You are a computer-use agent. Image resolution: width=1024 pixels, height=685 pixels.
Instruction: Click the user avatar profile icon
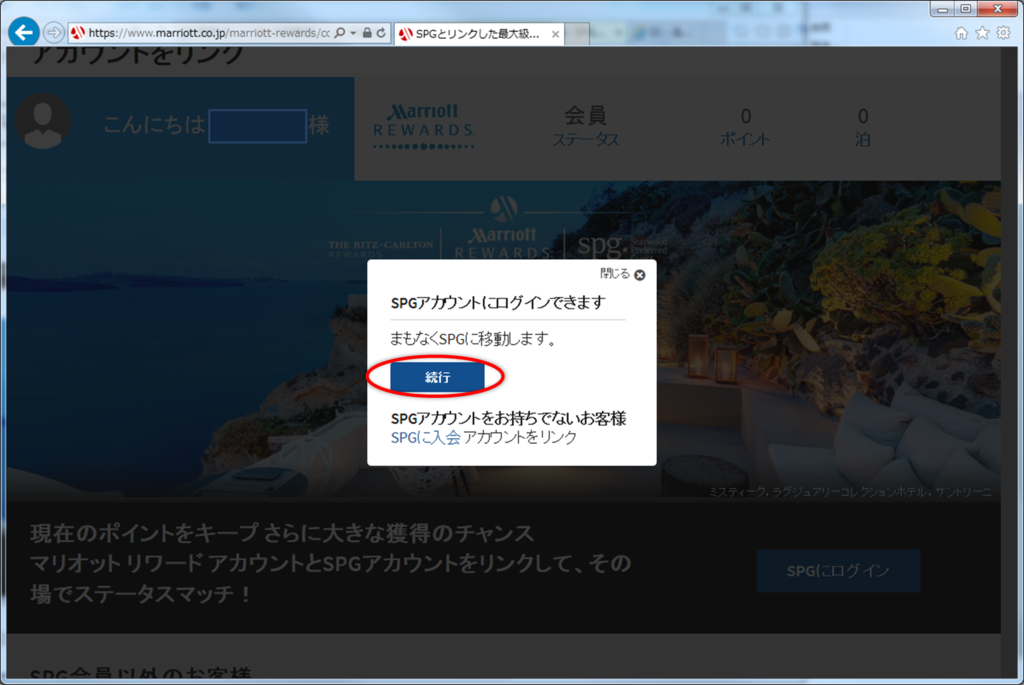click(x=43, y=121)
